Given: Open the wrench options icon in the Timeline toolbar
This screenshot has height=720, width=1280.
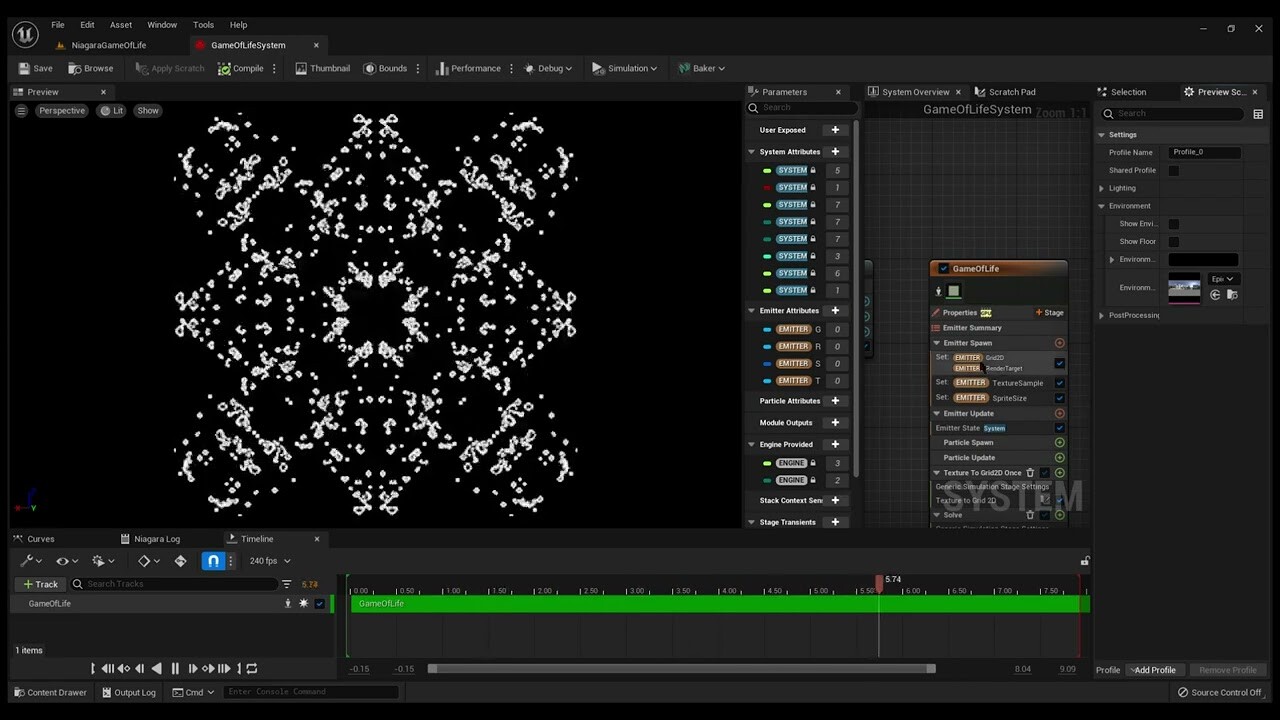Looking at the screenshot, I should click(27, 561).
